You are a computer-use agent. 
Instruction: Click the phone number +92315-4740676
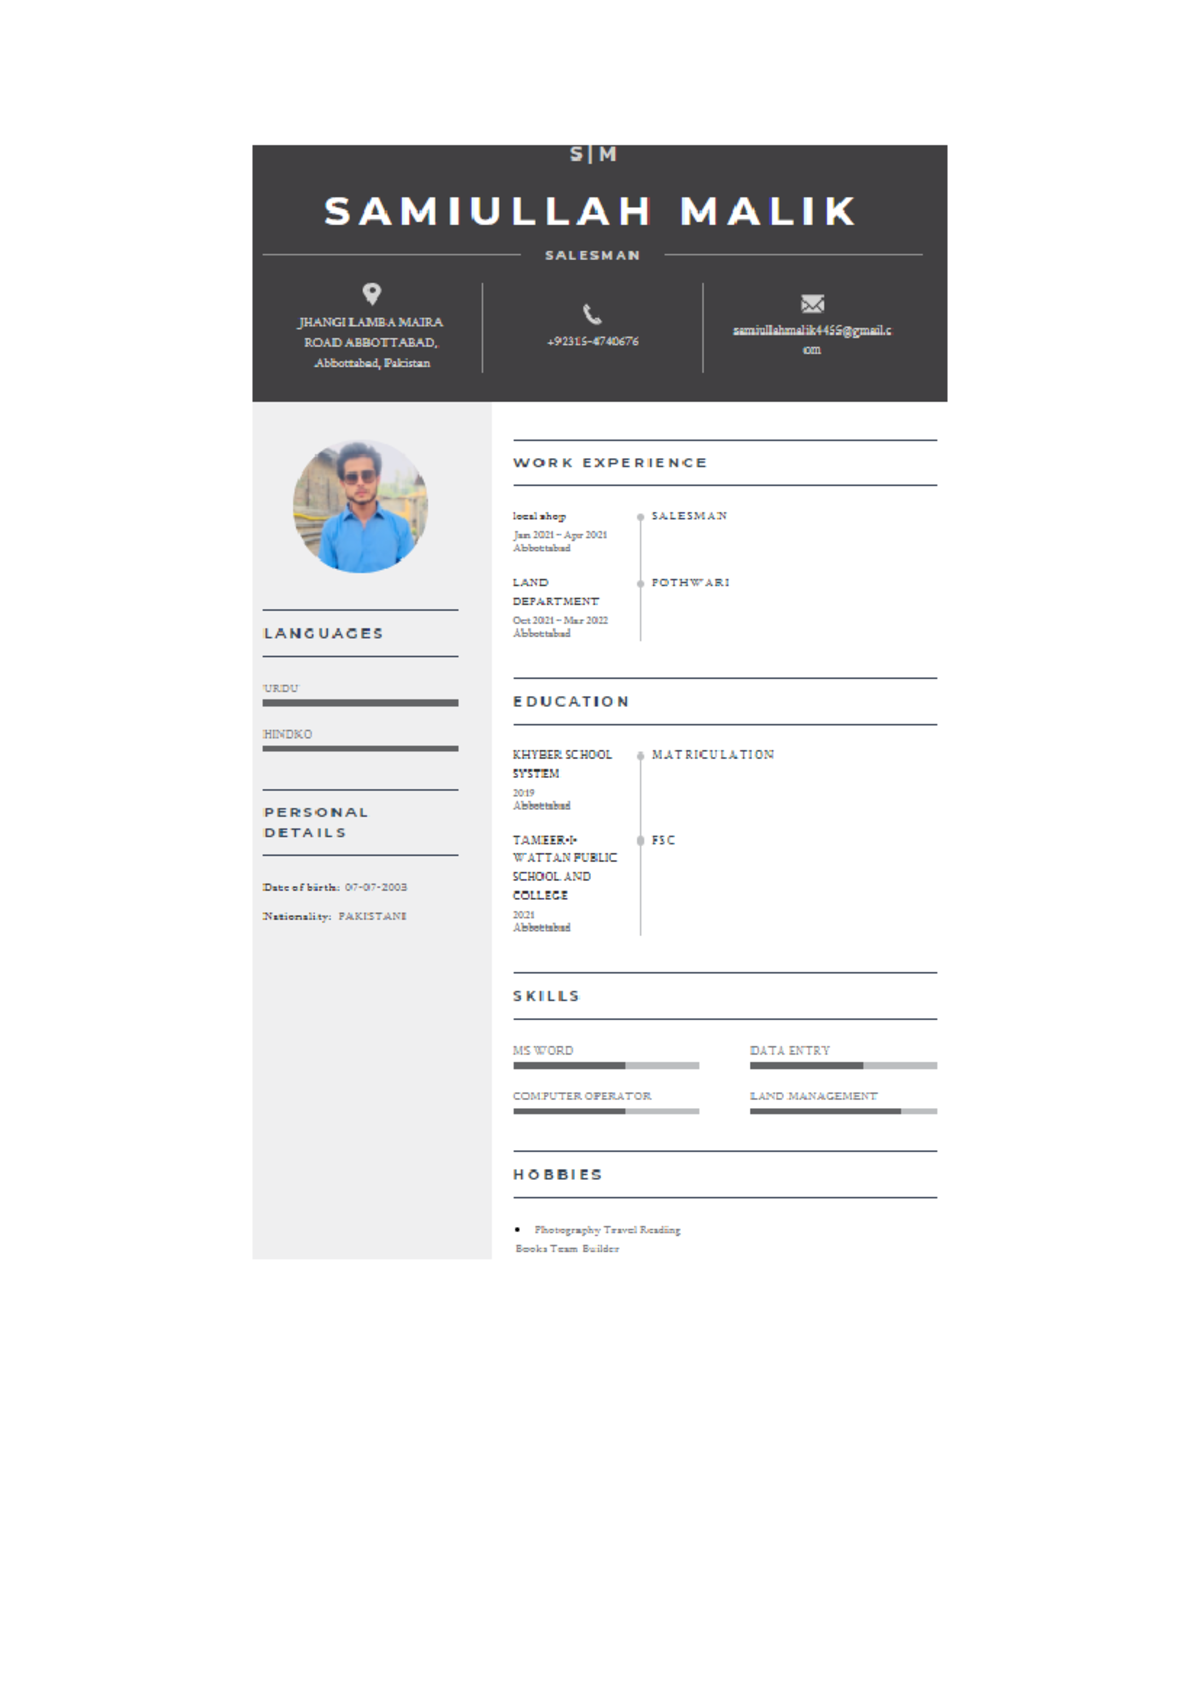point(593,341)
